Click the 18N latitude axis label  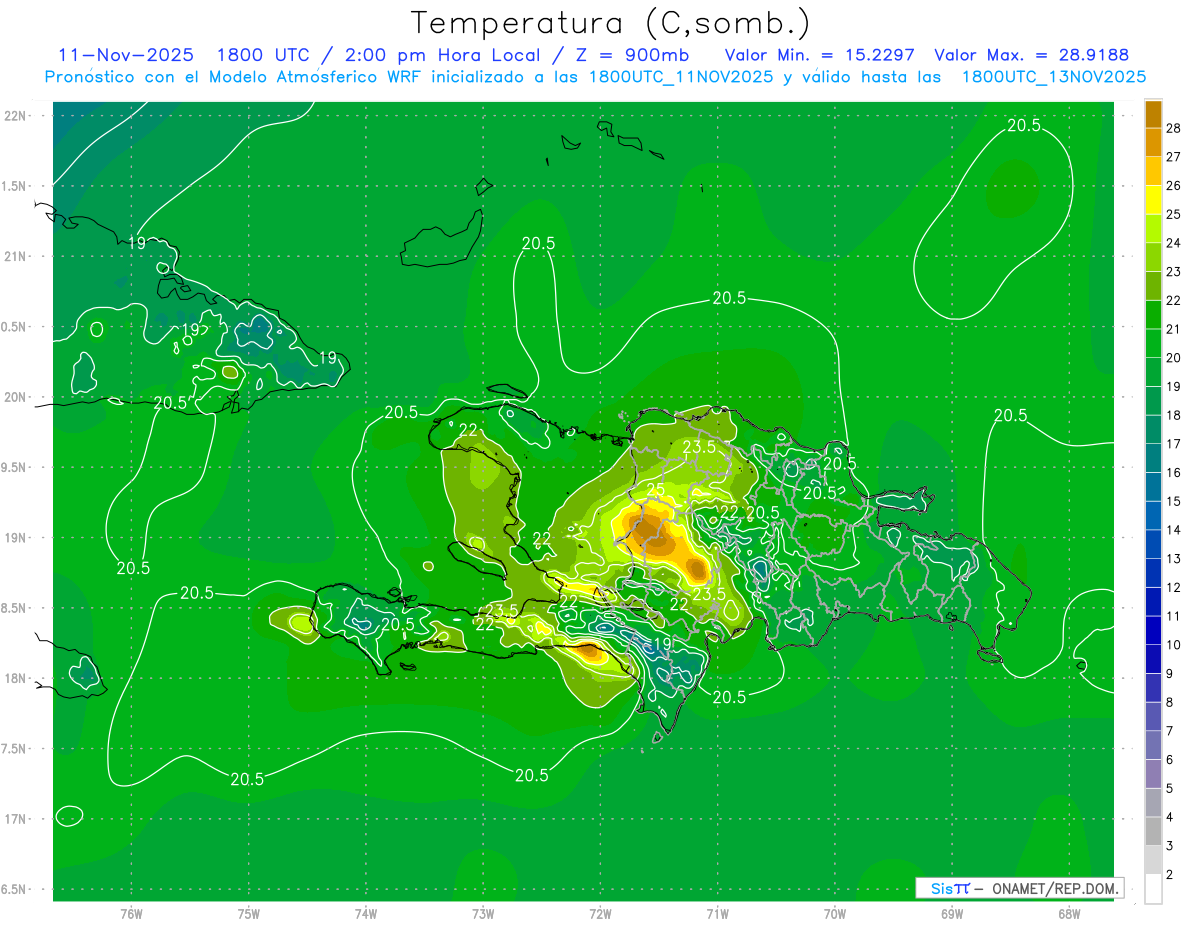(17, 678)
